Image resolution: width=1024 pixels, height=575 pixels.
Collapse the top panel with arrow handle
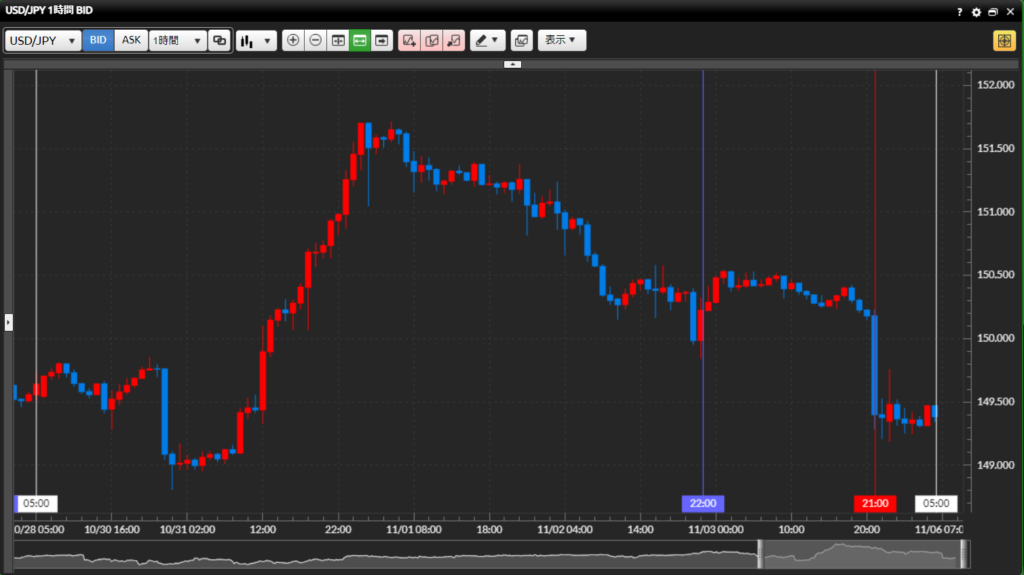512,64
